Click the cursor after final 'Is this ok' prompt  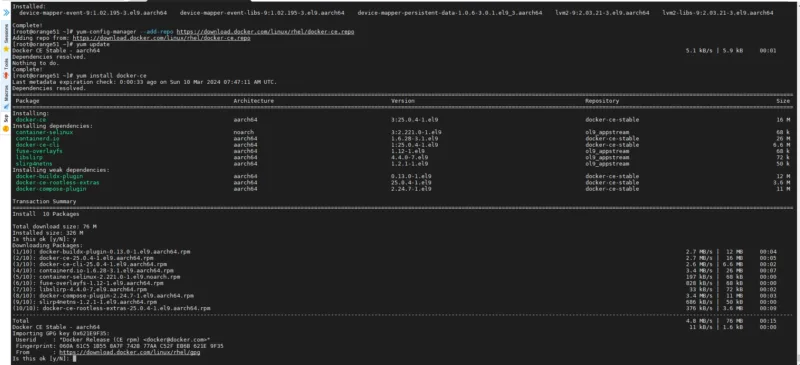tap(74, 358)
